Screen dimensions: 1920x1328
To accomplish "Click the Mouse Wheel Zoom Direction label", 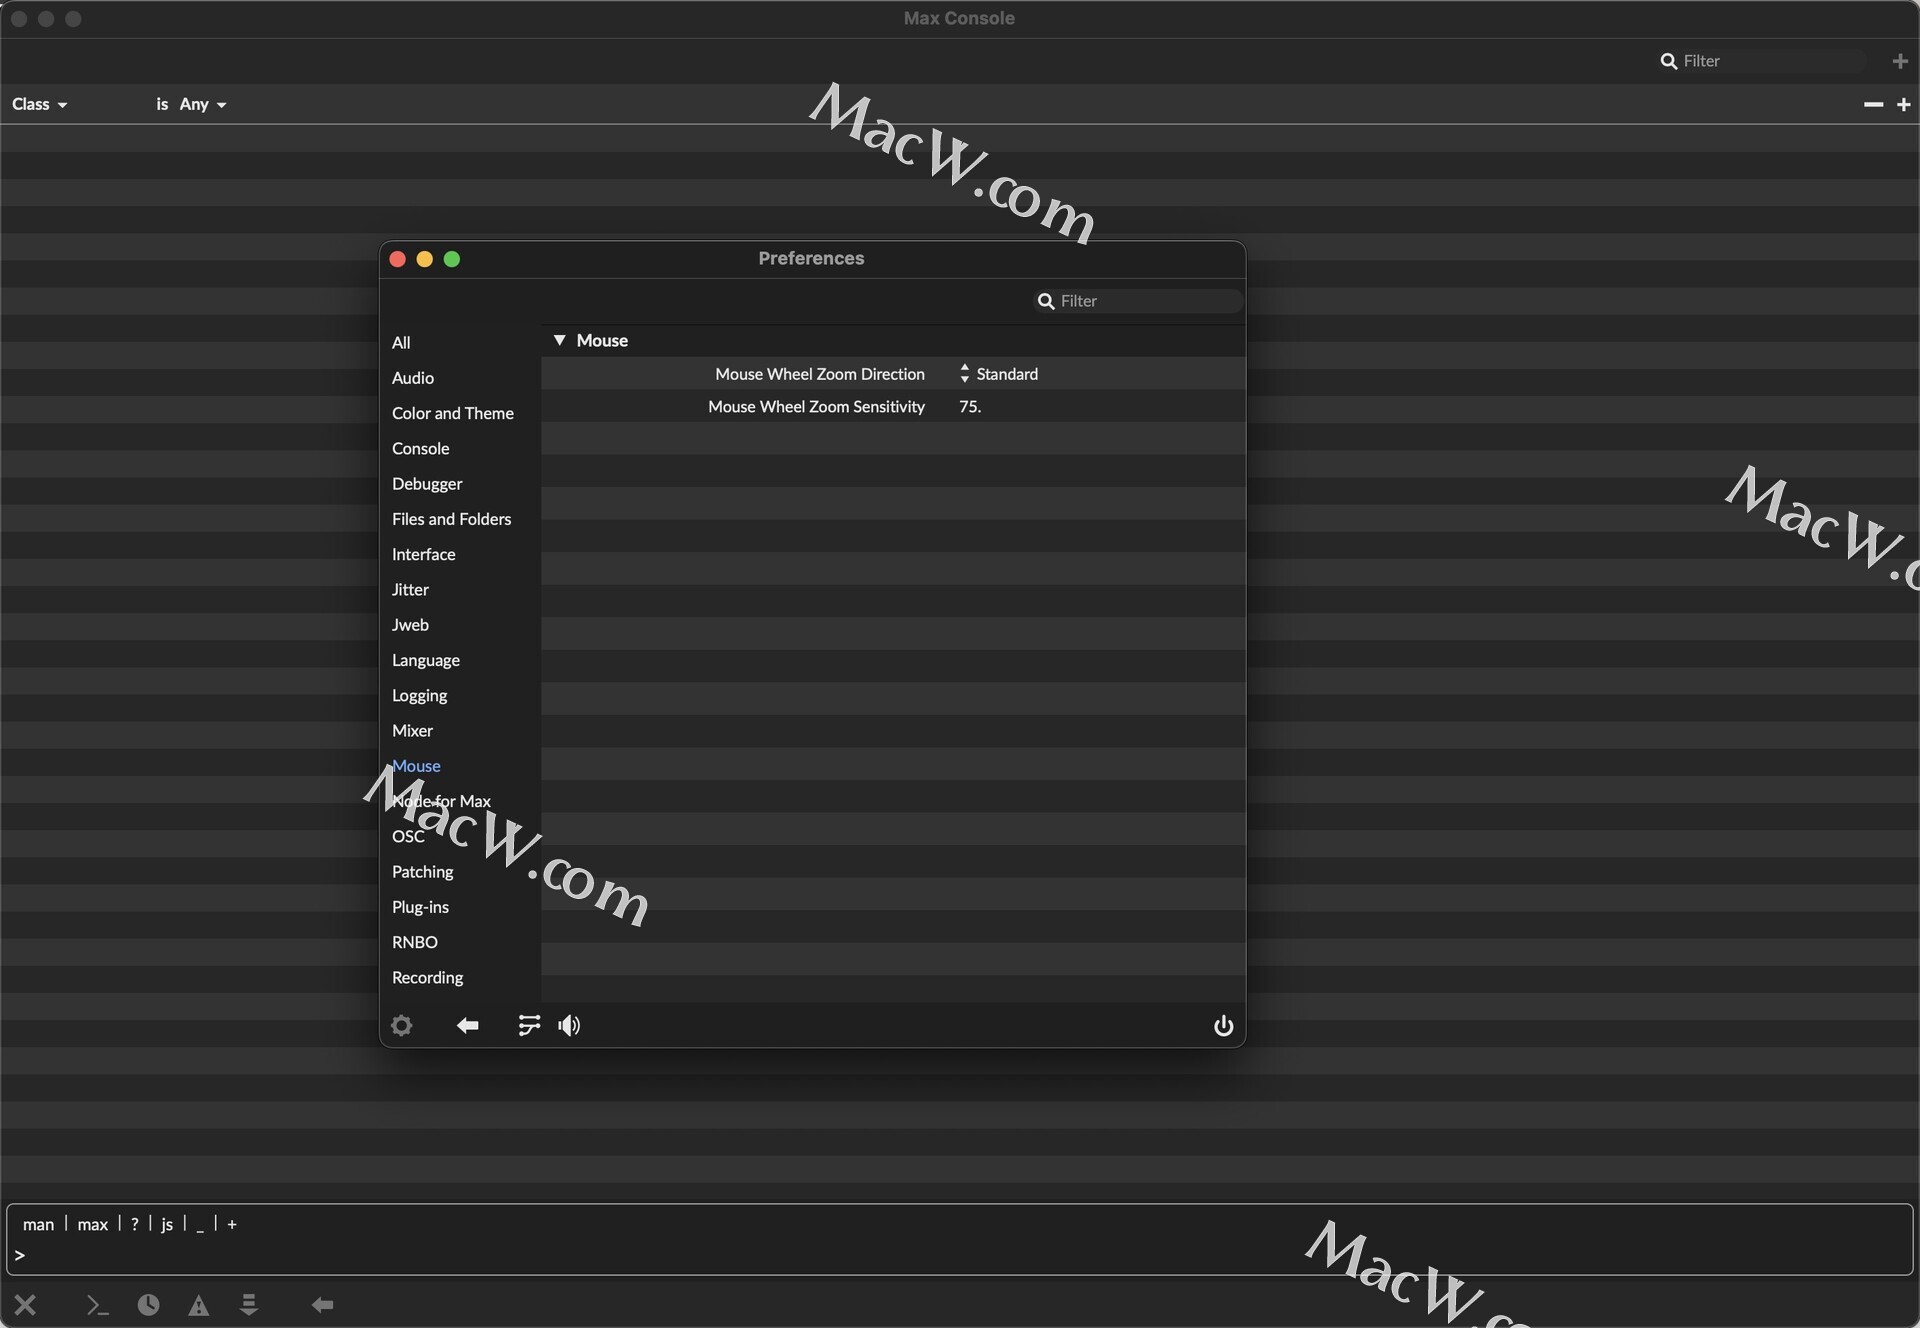I will pyautogui.click(x=820, y=373).
